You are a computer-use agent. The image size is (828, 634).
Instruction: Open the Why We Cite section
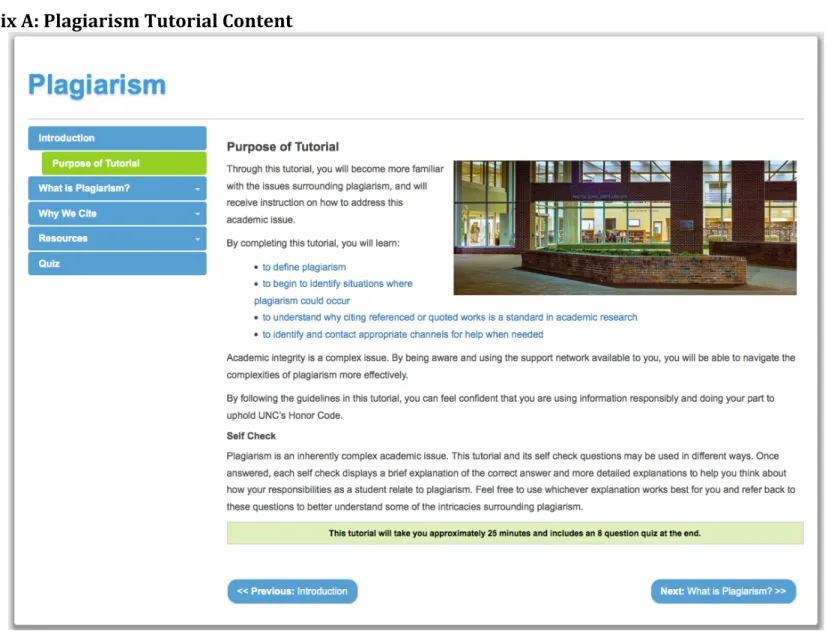[117, 213]
